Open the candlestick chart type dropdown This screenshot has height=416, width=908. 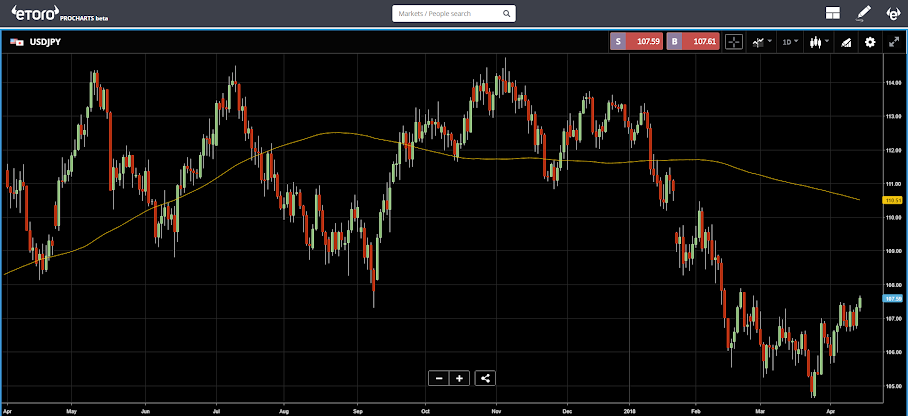point(819,42)
